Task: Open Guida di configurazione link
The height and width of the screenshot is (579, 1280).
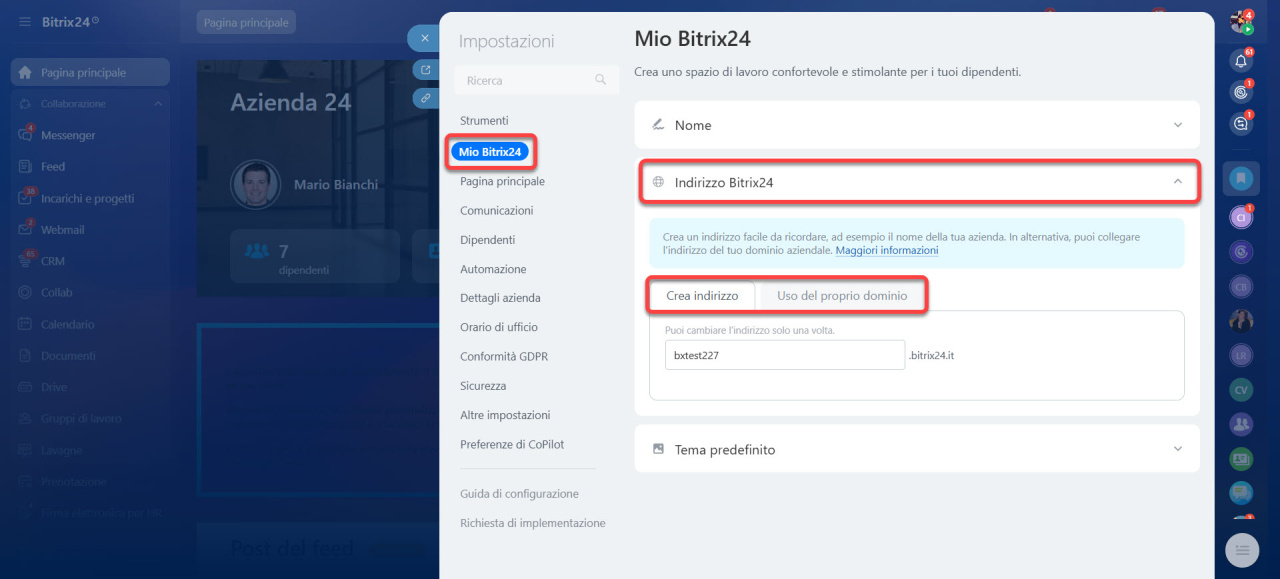Action: click(x=519, y=494)
